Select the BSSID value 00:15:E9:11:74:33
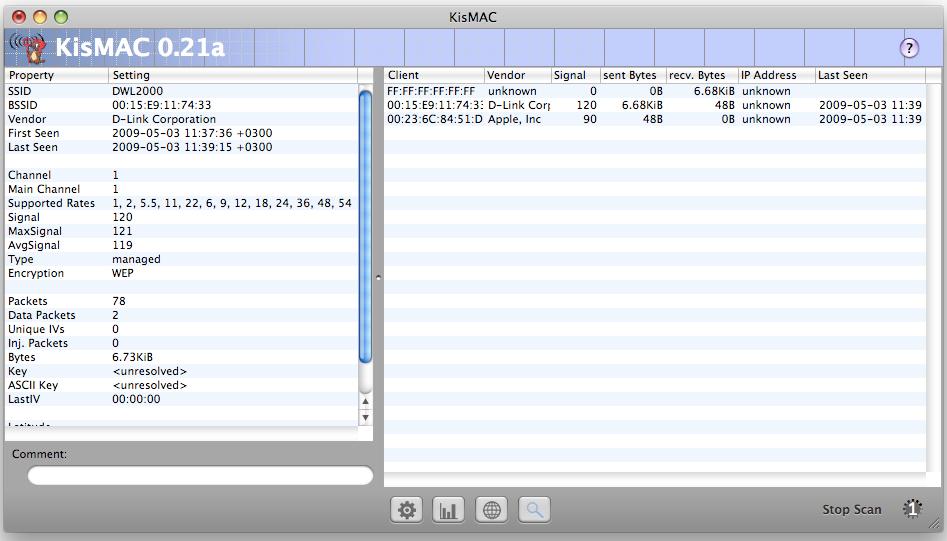 161,105
